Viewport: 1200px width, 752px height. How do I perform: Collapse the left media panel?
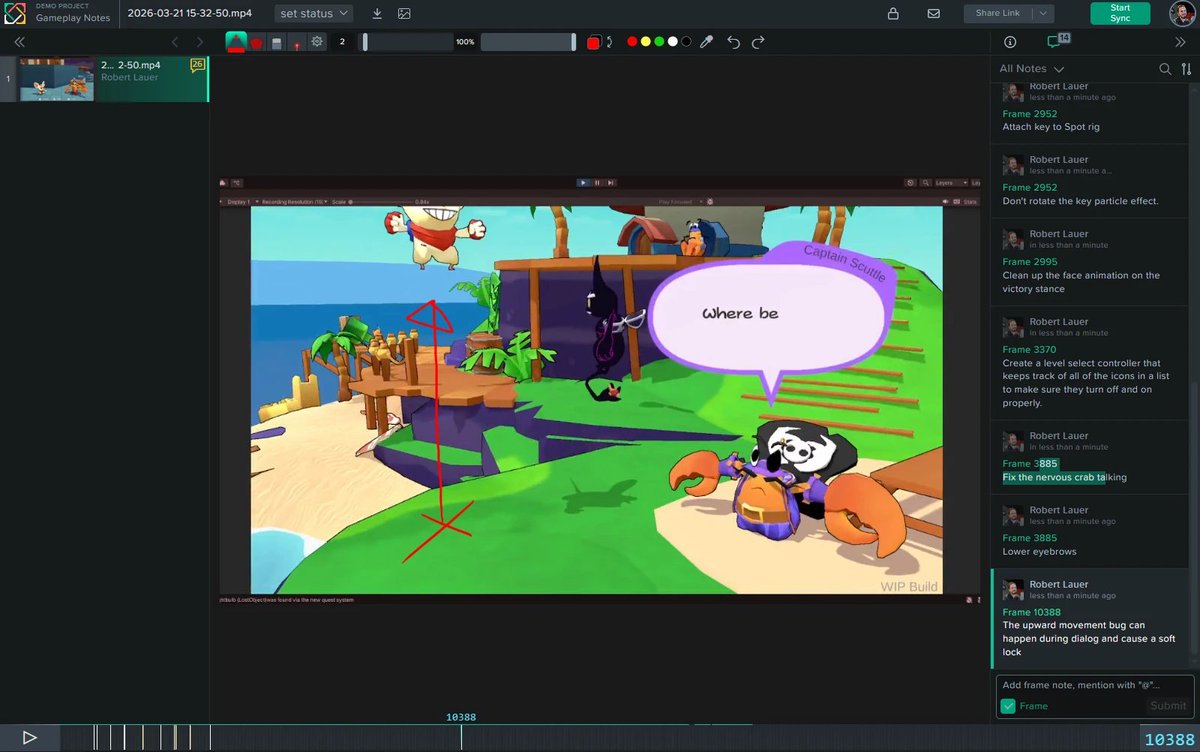coord(19,42)
